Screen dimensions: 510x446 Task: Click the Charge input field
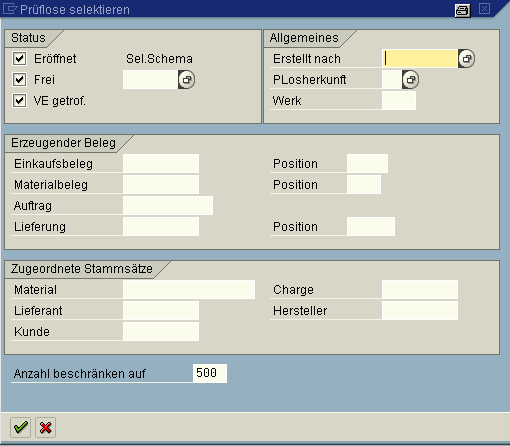pos(420,289)
